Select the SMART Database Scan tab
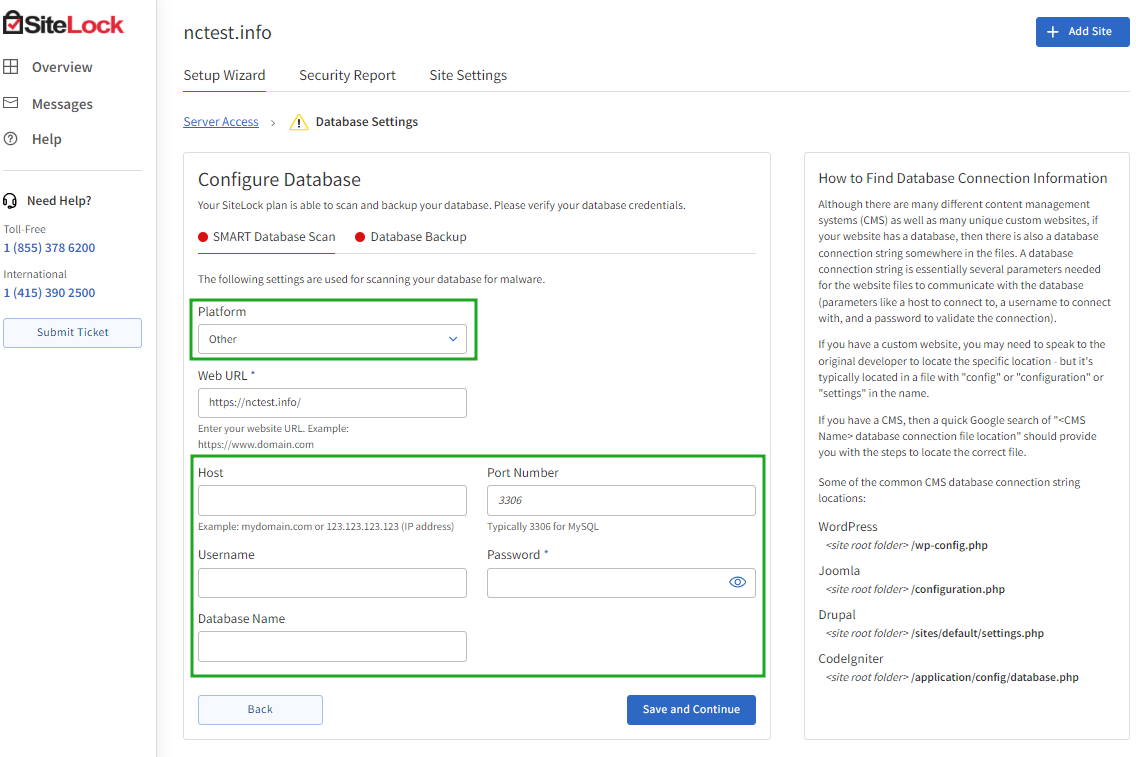 pyautogui.click(x=267, y=237)
